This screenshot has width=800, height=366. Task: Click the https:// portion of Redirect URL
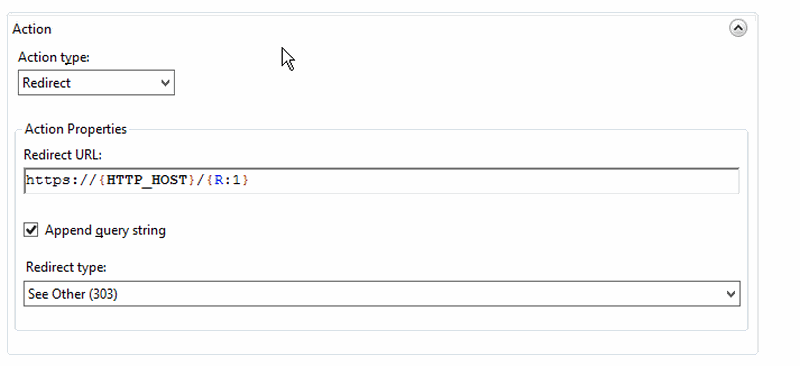point(61,180)
